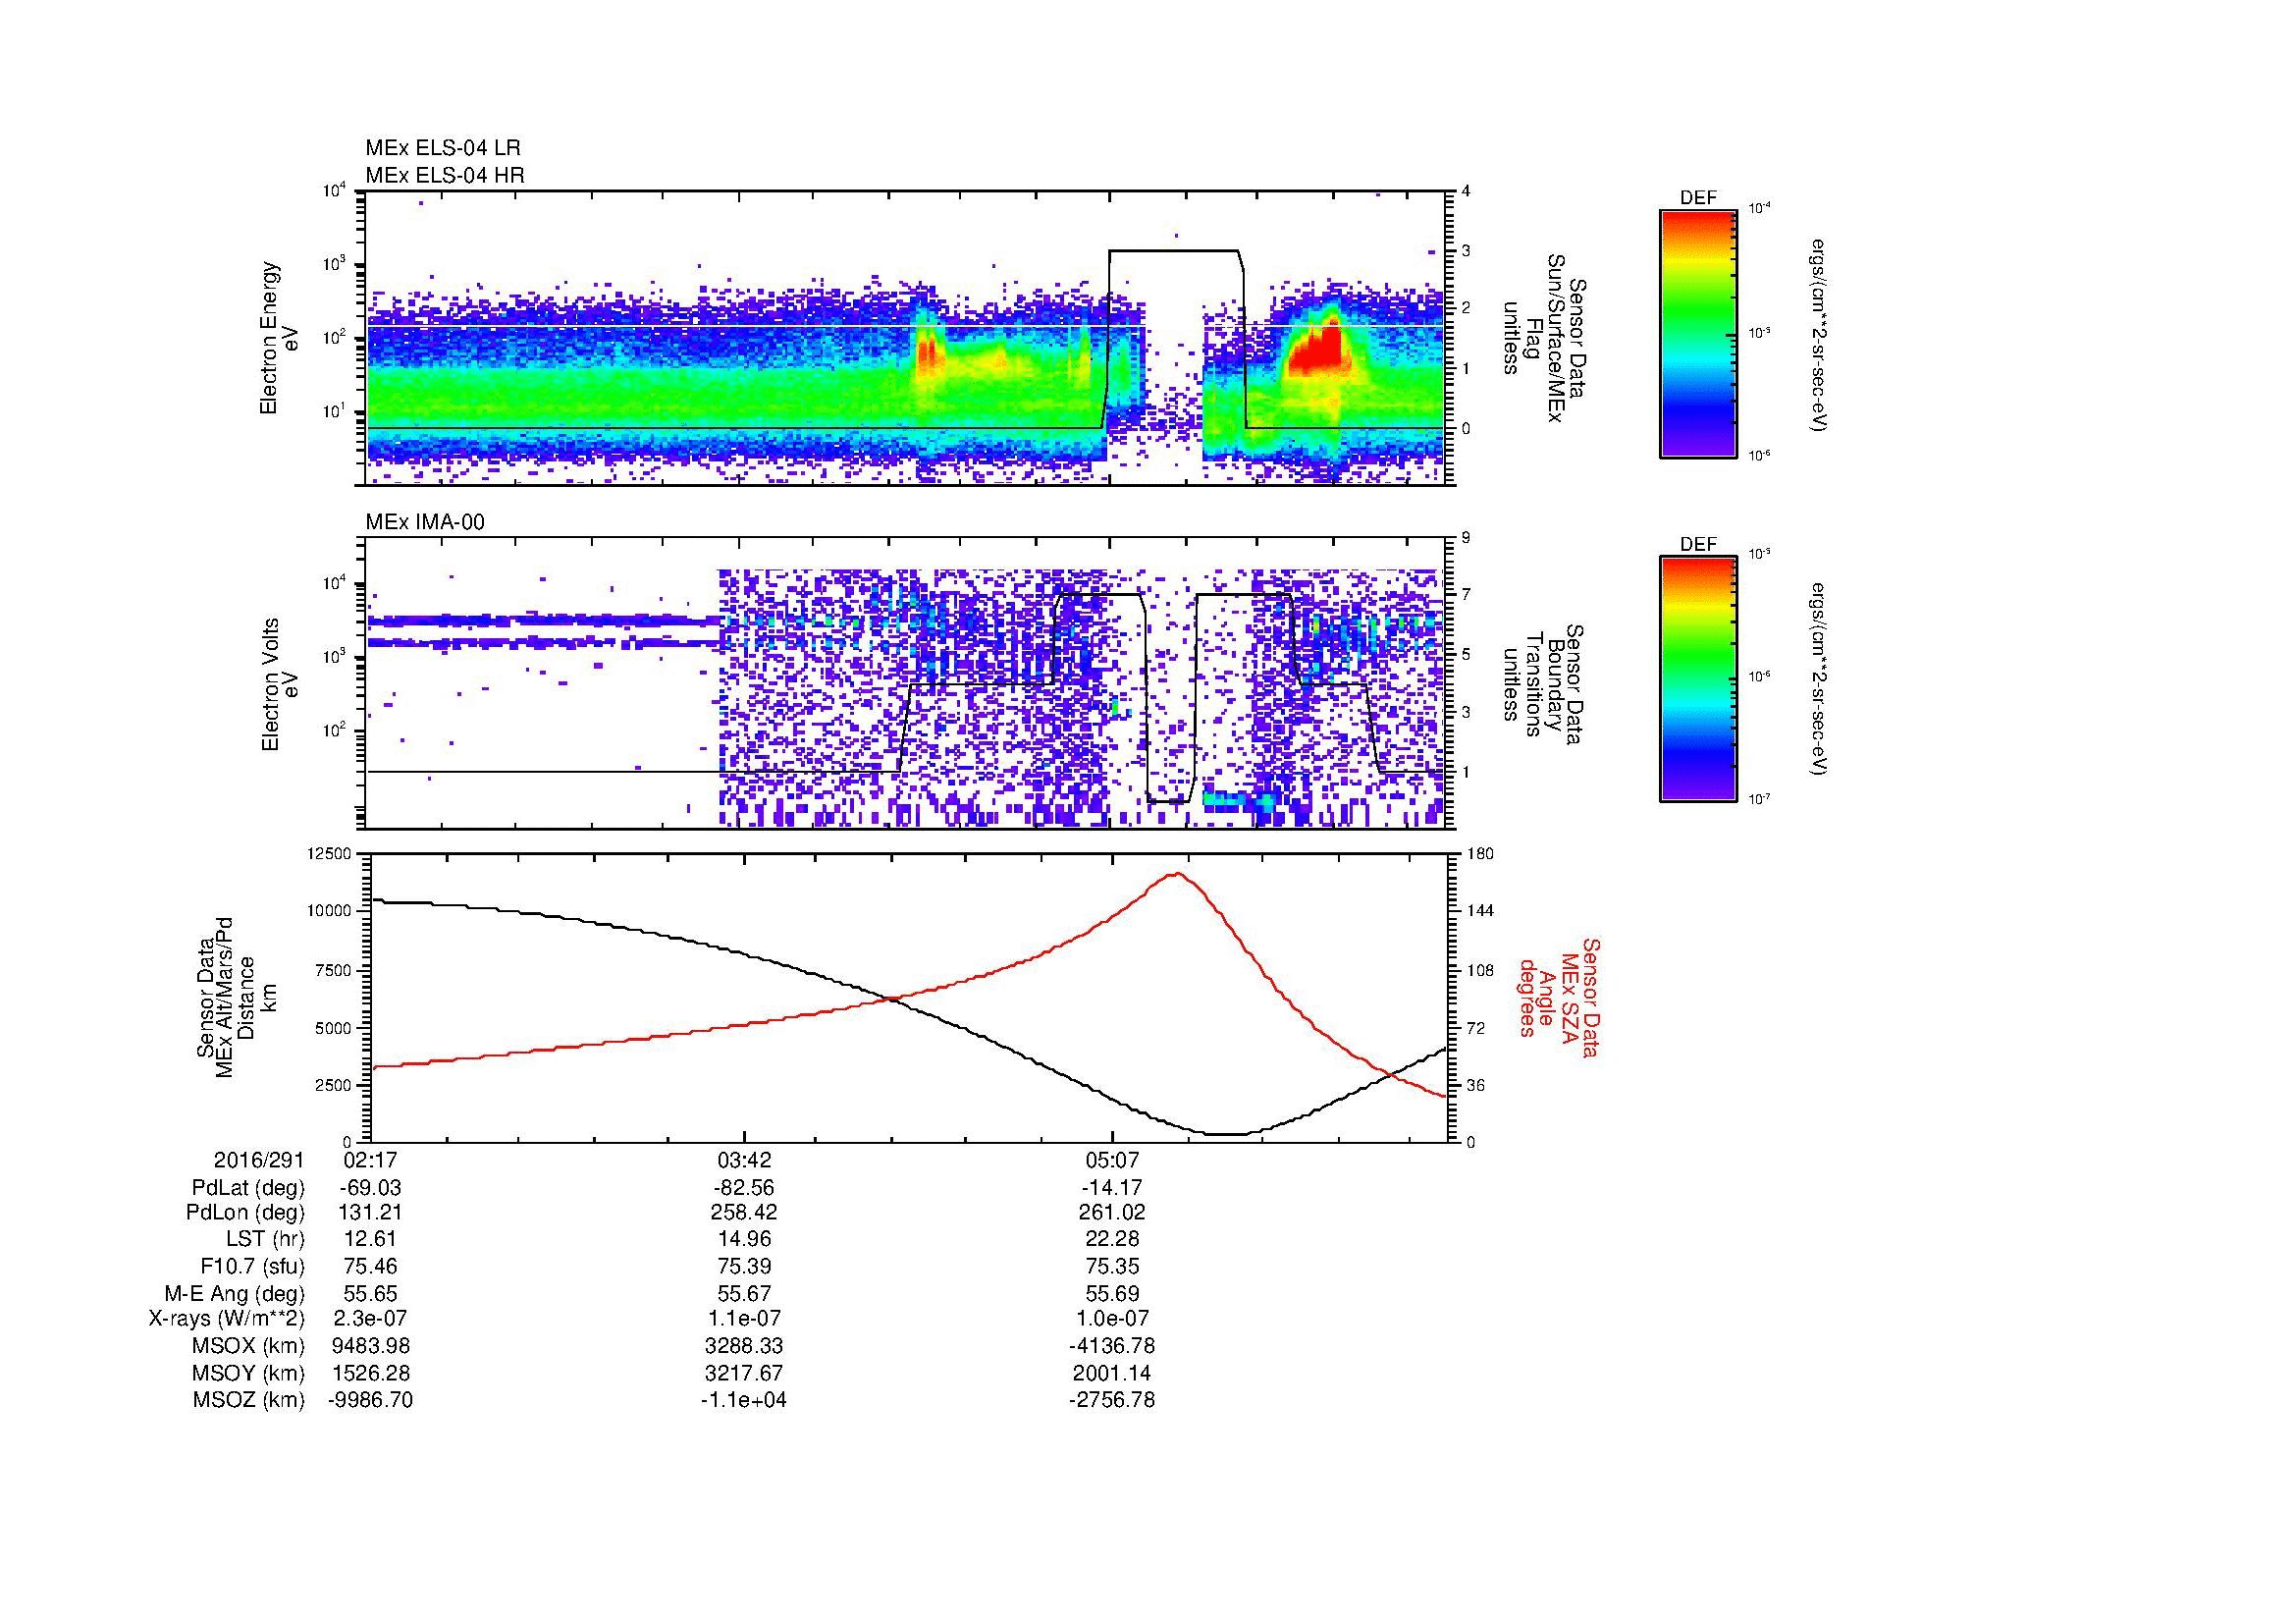The width and height of the screenshot is (2296, 1623).
Task: Click the 'MEx ELS-04 HR' plot title
Action: 445,175
